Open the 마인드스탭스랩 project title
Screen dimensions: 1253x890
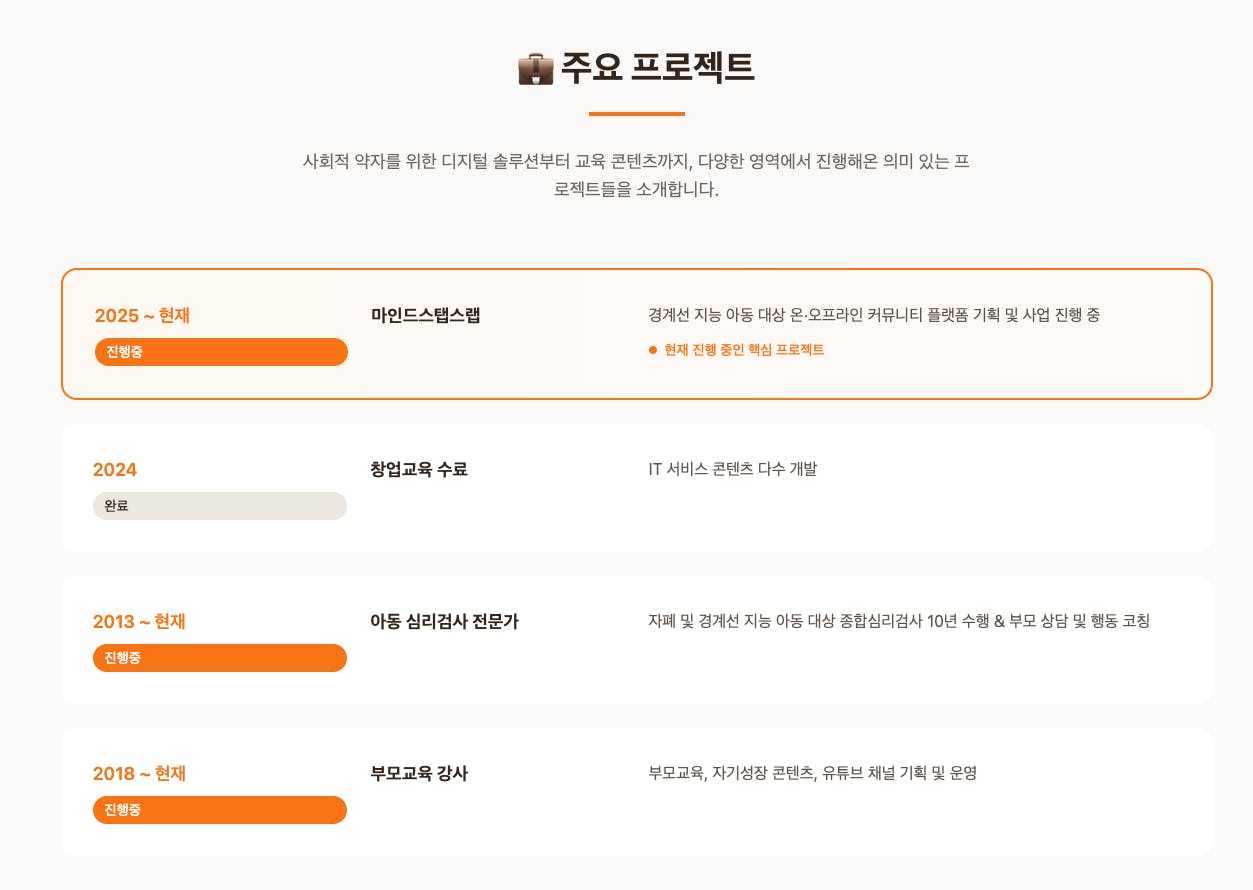pos(425,316)
